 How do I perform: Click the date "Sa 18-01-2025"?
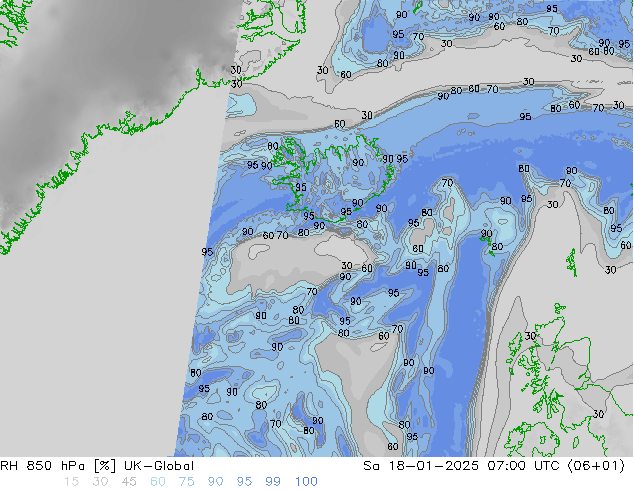click(x=421, y=466)
